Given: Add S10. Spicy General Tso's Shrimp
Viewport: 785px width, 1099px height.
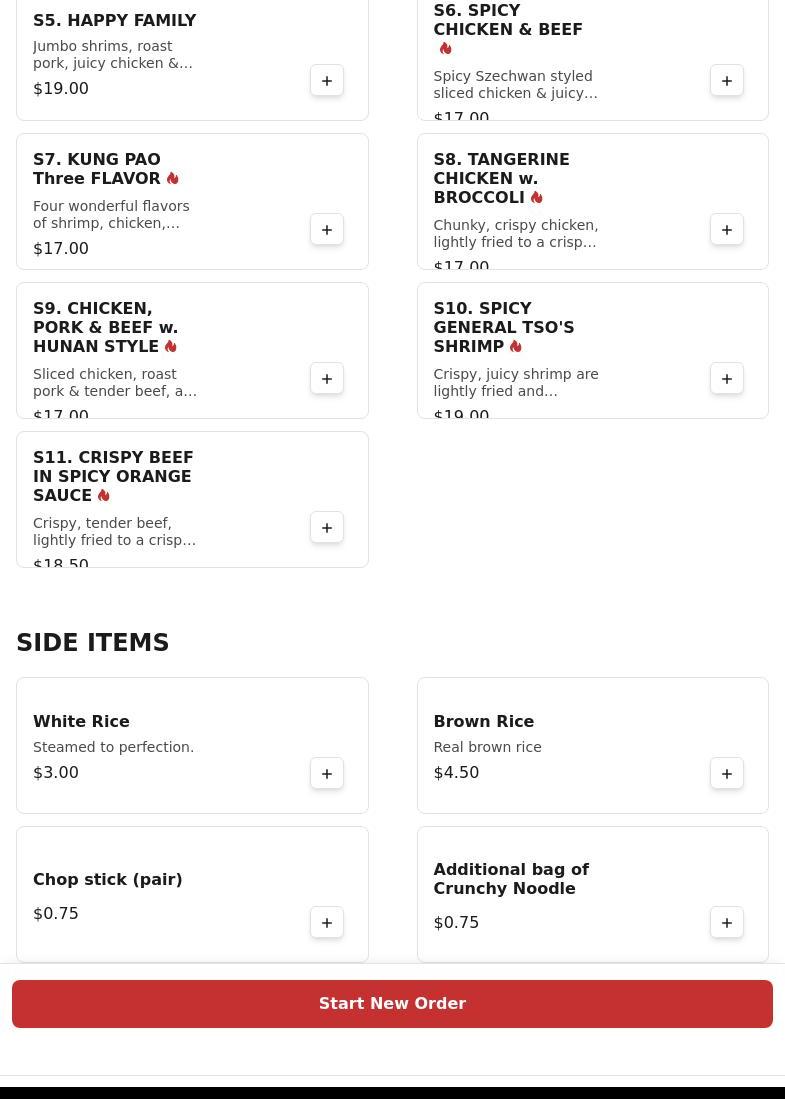Looking at the screenshot, I should tap(727, 378).
